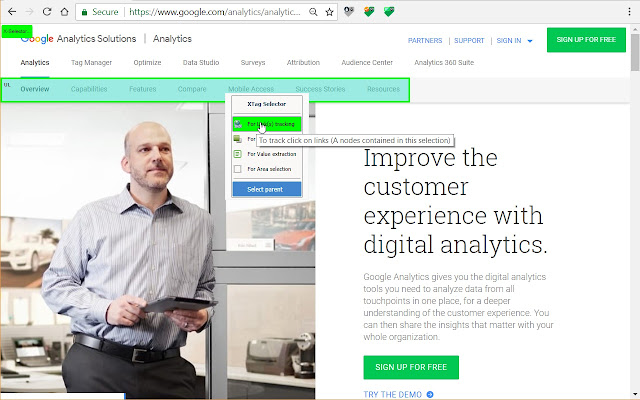
Task: Go to the Compare sub-navigation item
Action: [192, 89]
